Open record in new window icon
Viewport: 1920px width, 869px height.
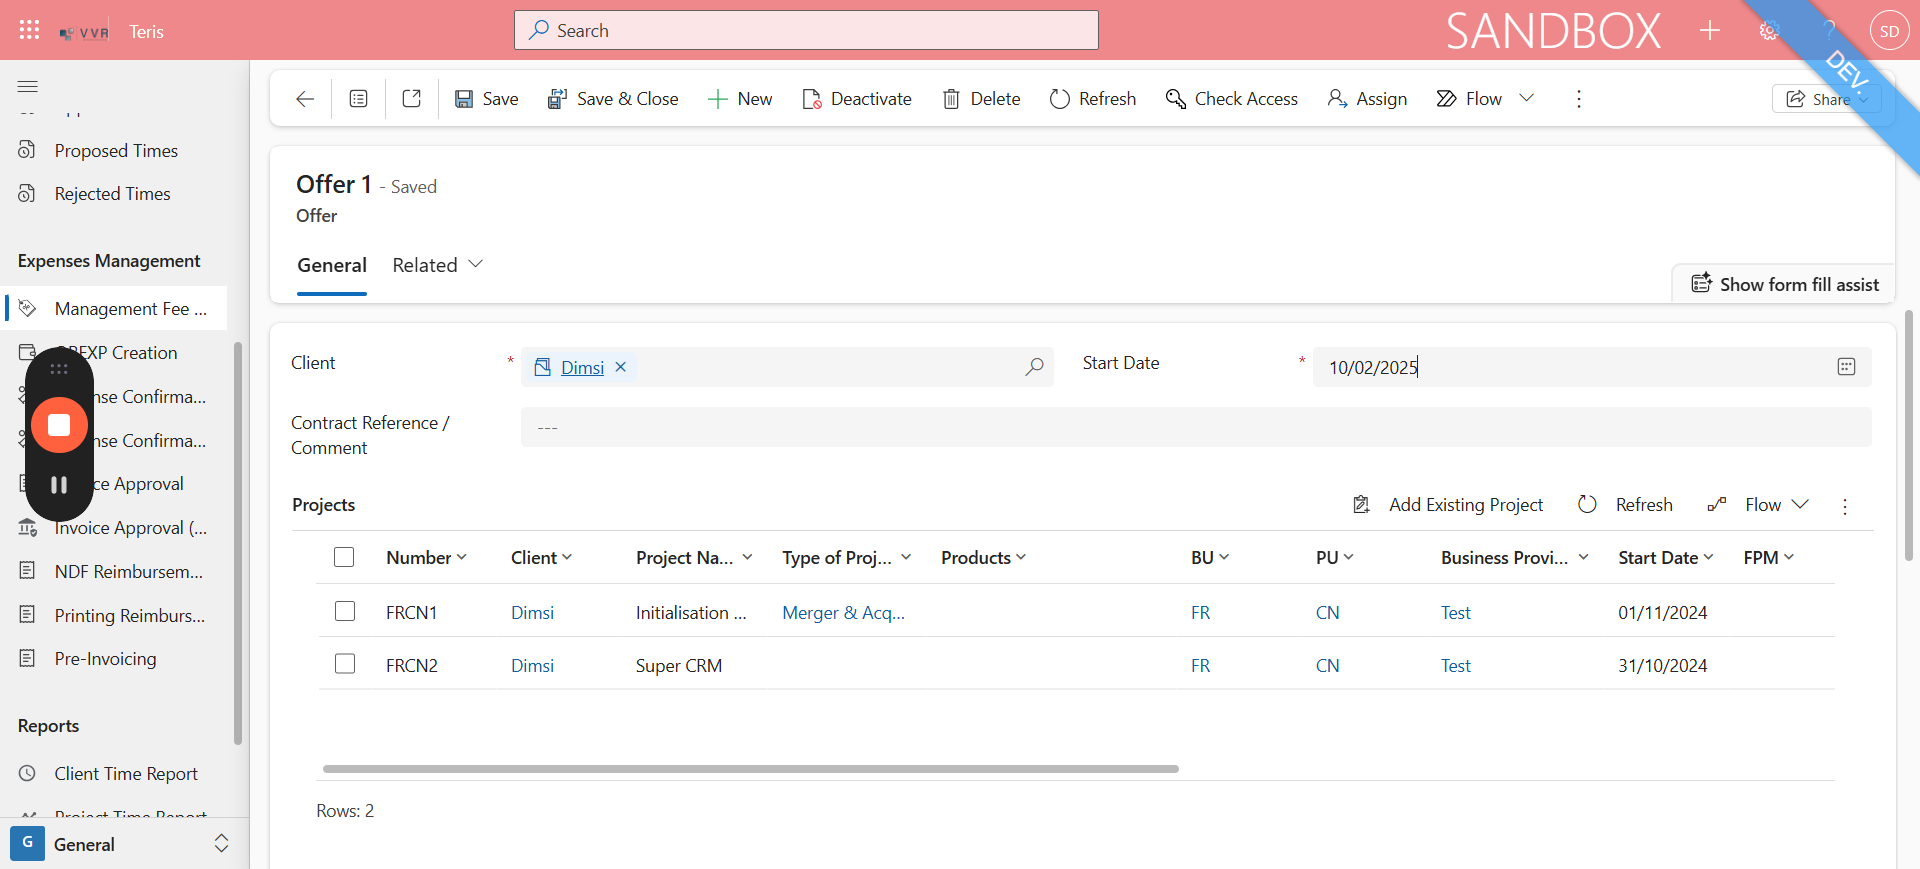[411, 99]
